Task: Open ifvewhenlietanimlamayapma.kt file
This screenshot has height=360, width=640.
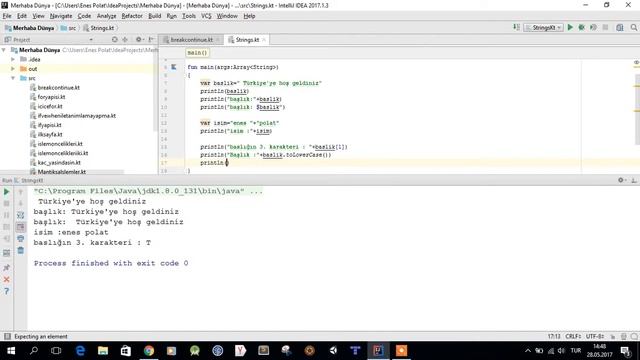Action: click(76, 116)
